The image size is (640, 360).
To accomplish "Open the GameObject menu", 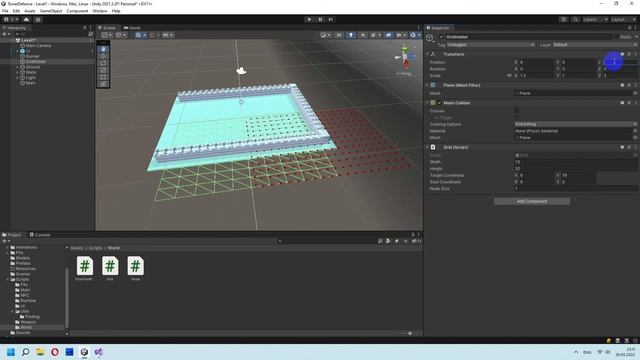I will [x=51, y=11].
